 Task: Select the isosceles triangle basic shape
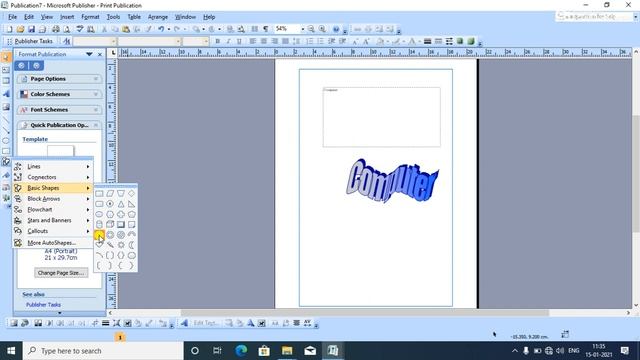pos(121,204)
